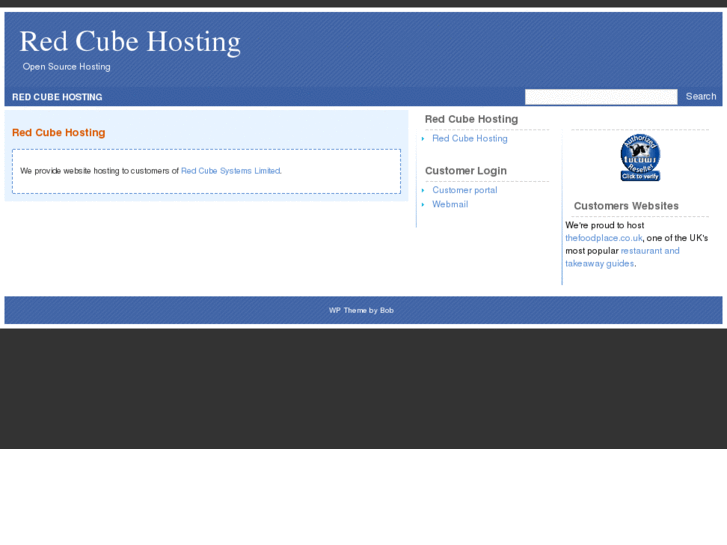This screenshot has height=545, width=727.
Task: Click the Red Cube Hosting sidebar heading
Action: coord(471,119)
